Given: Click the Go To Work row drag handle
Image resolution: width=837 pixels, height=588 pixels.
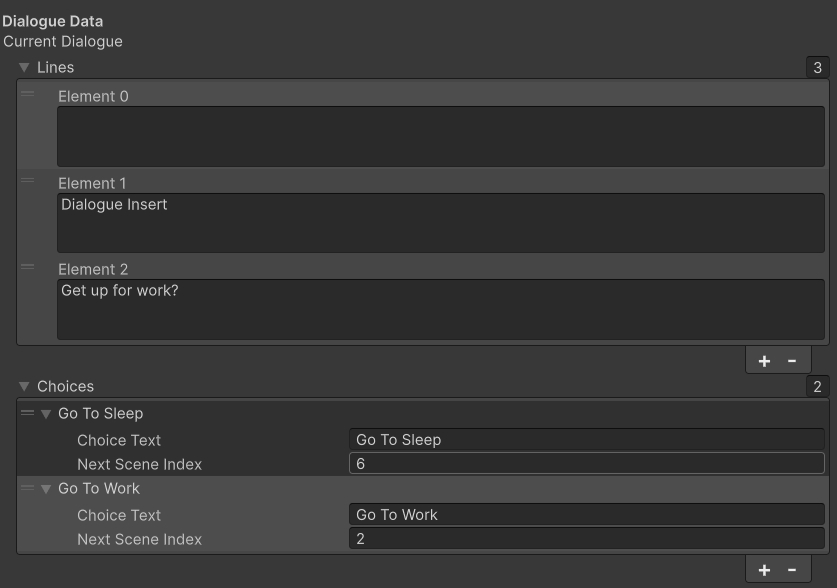Looking at the screenshot, I should pos(27,488).
